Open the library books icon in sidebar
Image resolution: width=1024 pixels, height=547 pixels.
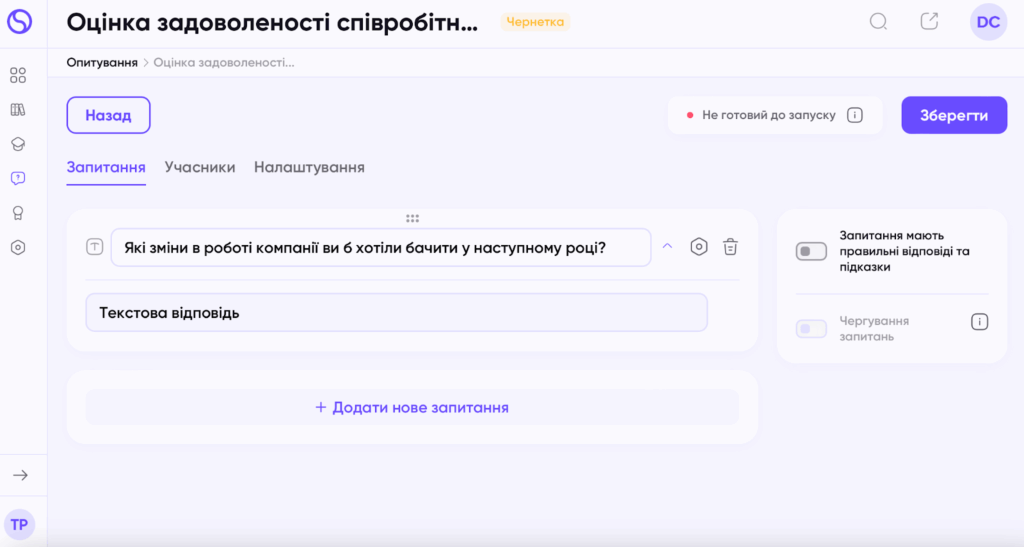pos(18,109)
